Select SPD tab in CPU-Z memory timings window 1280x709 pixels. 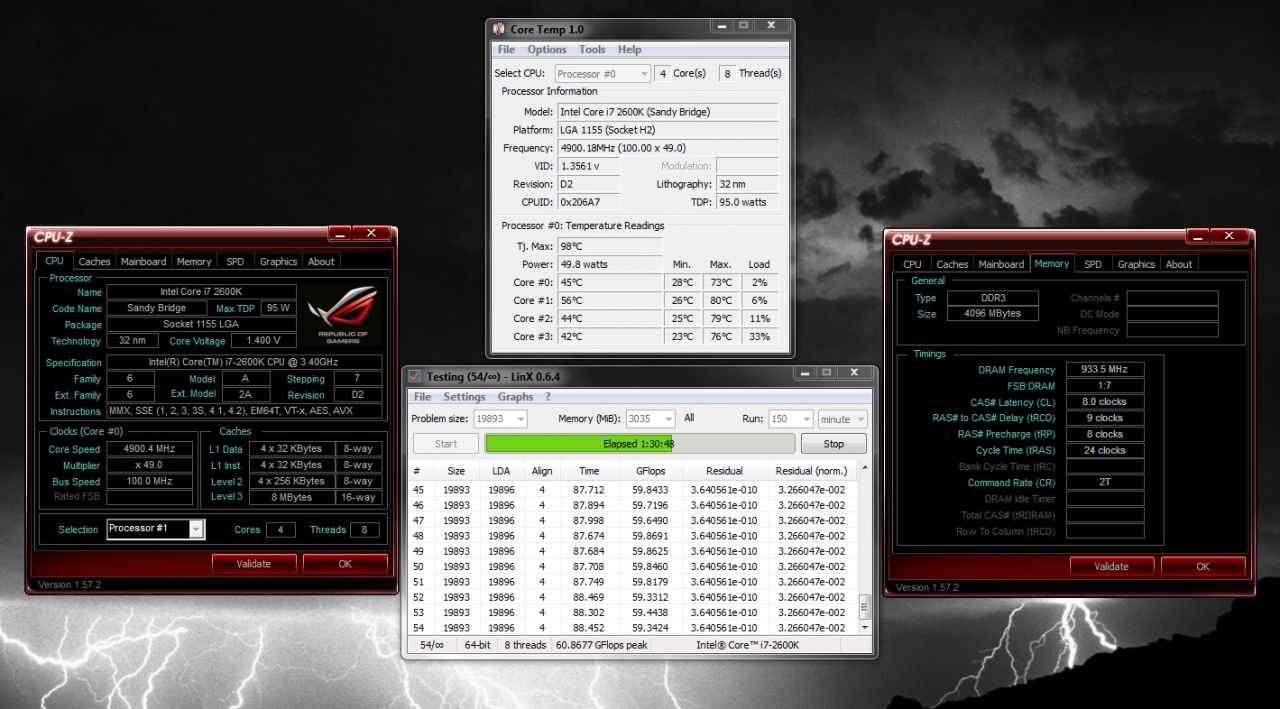[1093, 265]
